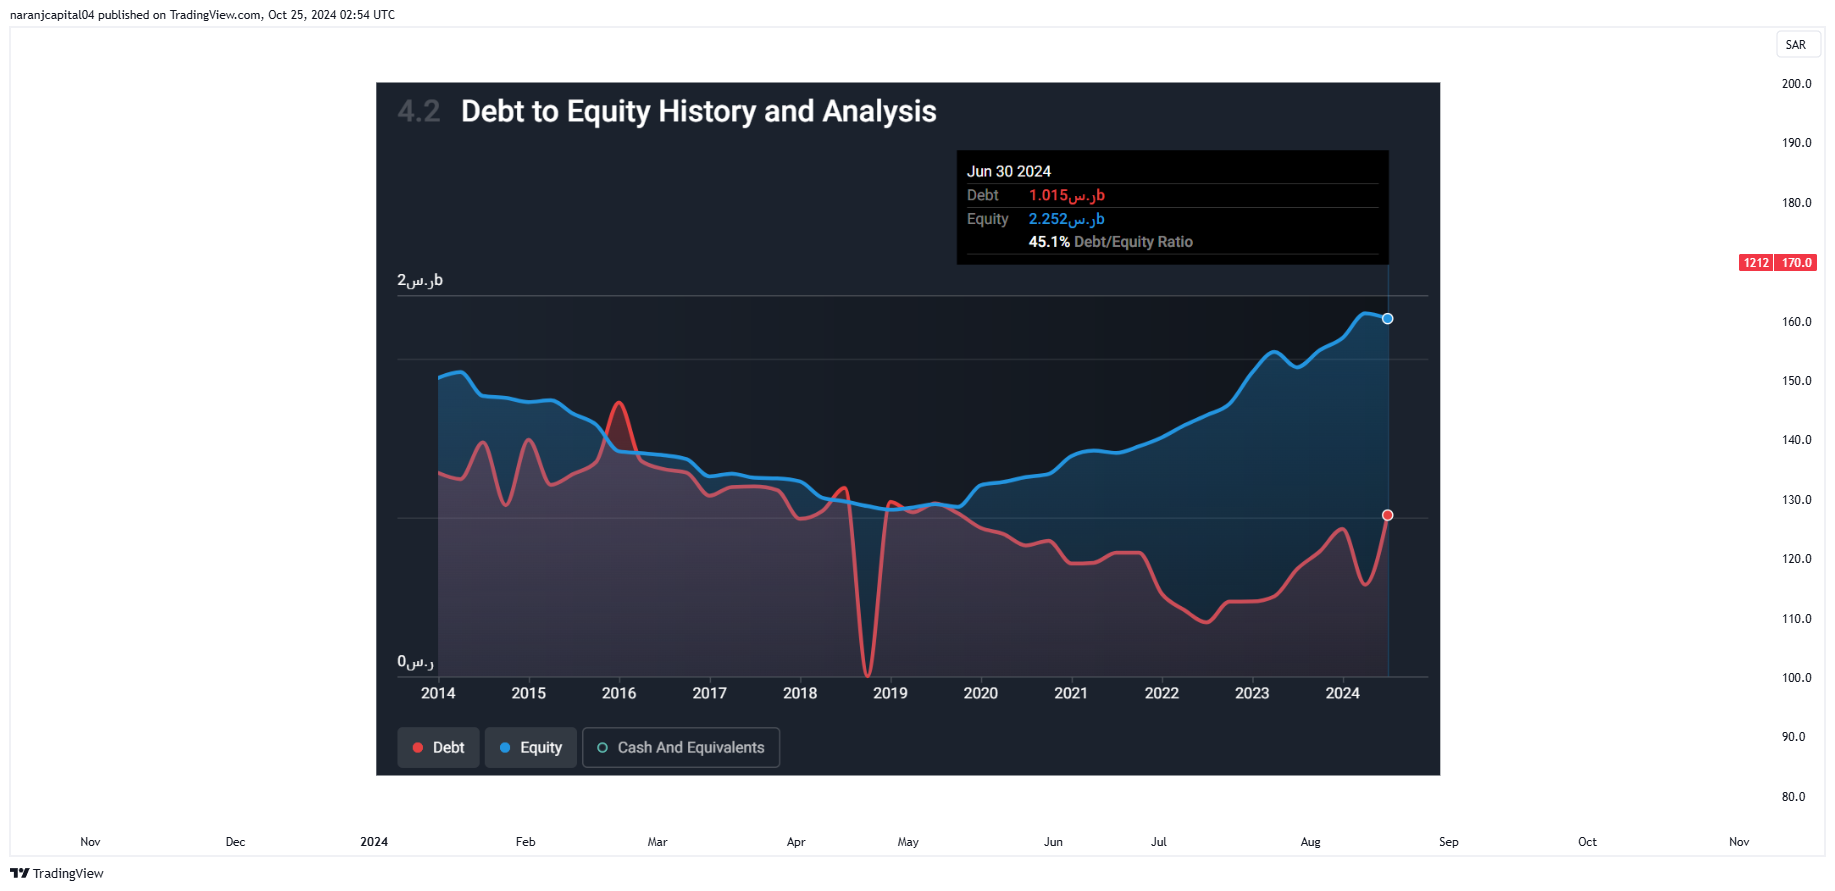The height and width of the screenshot is (891, 1835).
Task: Click the 2021 year label
Action: tap(1071, 693)
